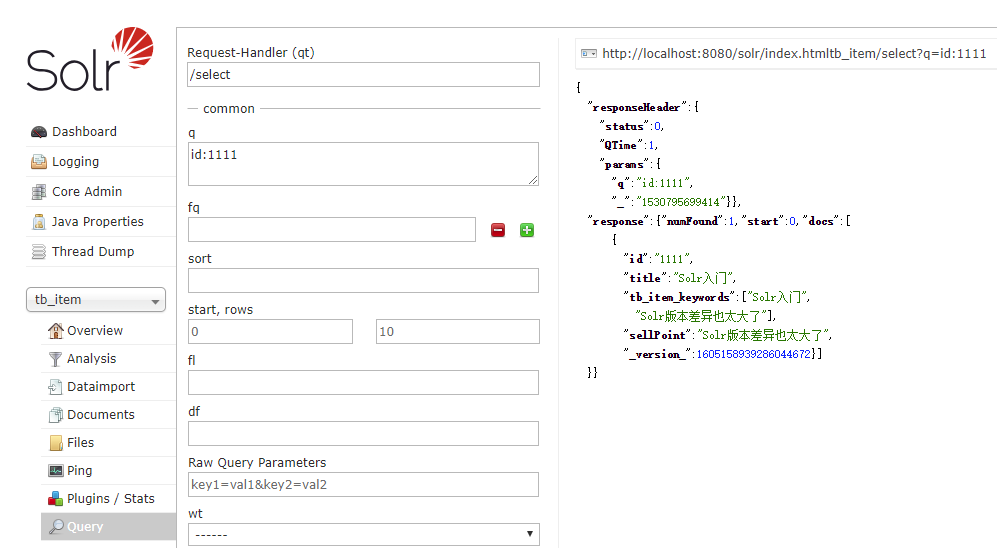Click the Ping monitor icon
This screenshot has width=997, height=548.
(56, 470)
